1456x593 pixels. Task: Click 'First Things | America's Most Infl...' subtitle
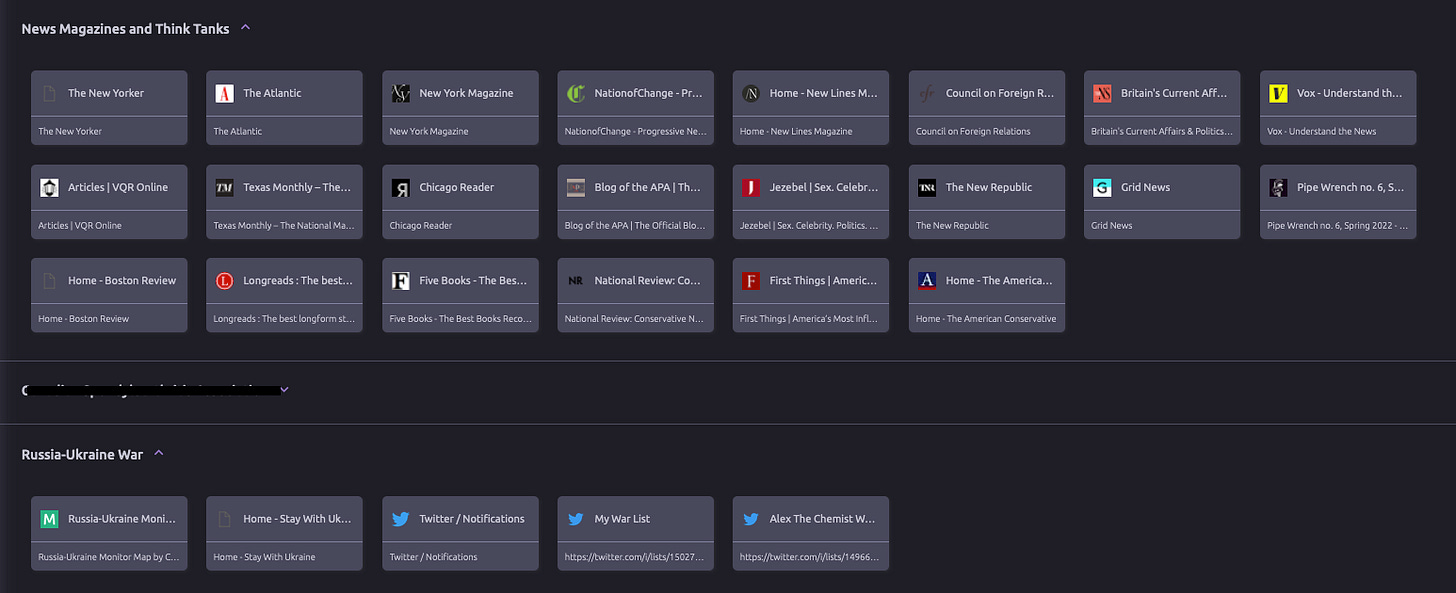pyautogui.click(x=810, y=319)
